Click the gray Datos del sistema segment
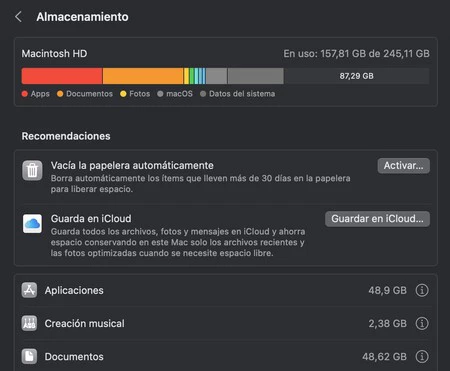The width and height of the screenshot is (450, 371). [x=256, y=76]
